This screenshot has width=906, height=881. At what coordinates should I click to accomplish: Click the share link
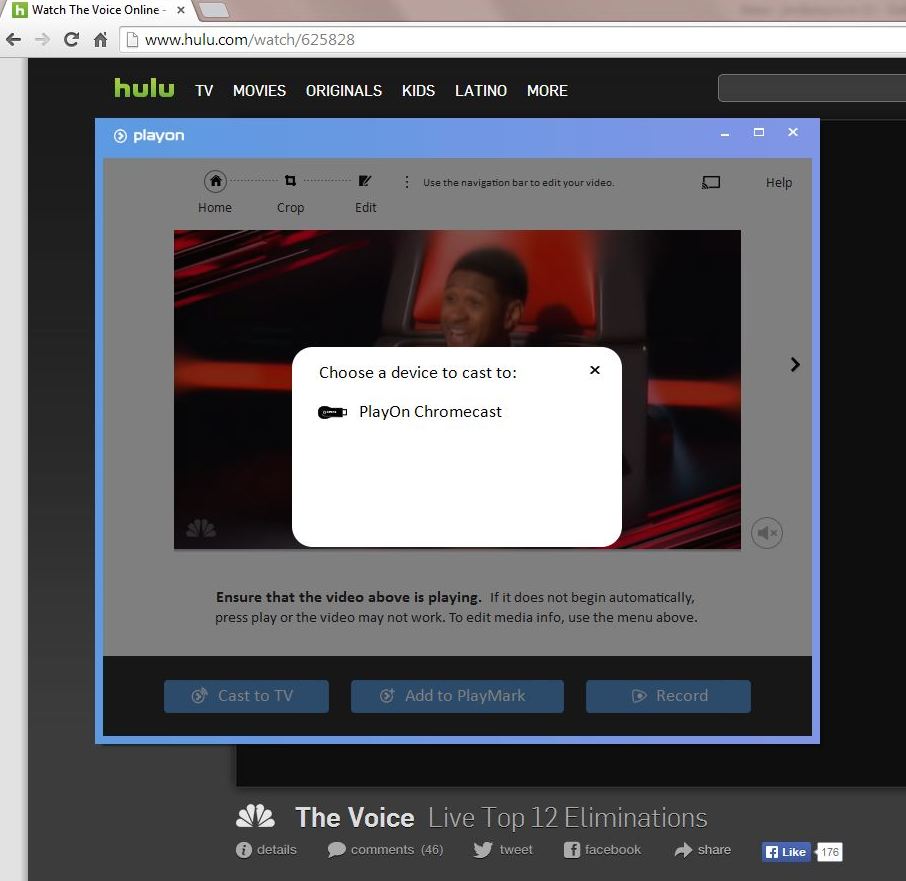702,850
